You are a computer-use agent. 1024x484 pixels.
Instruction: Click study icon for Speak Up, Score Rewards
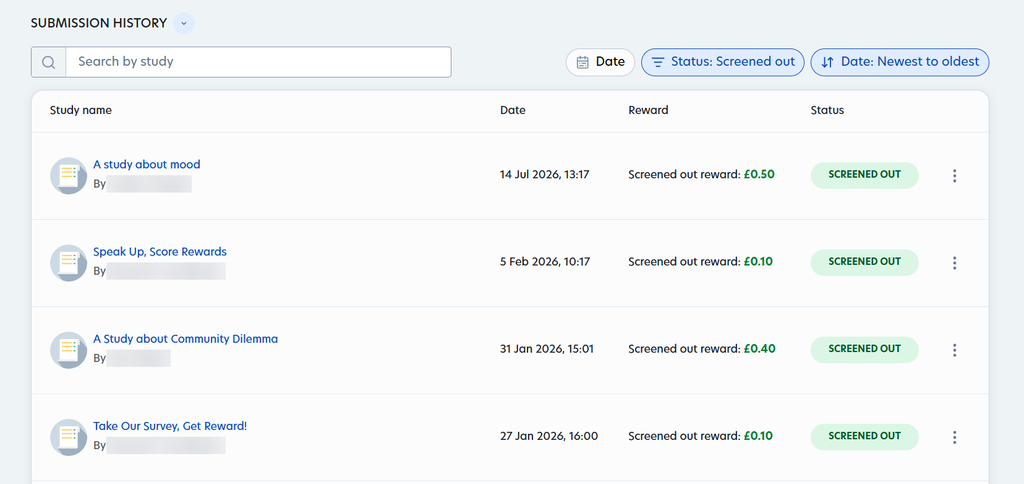tap(69, 263)
